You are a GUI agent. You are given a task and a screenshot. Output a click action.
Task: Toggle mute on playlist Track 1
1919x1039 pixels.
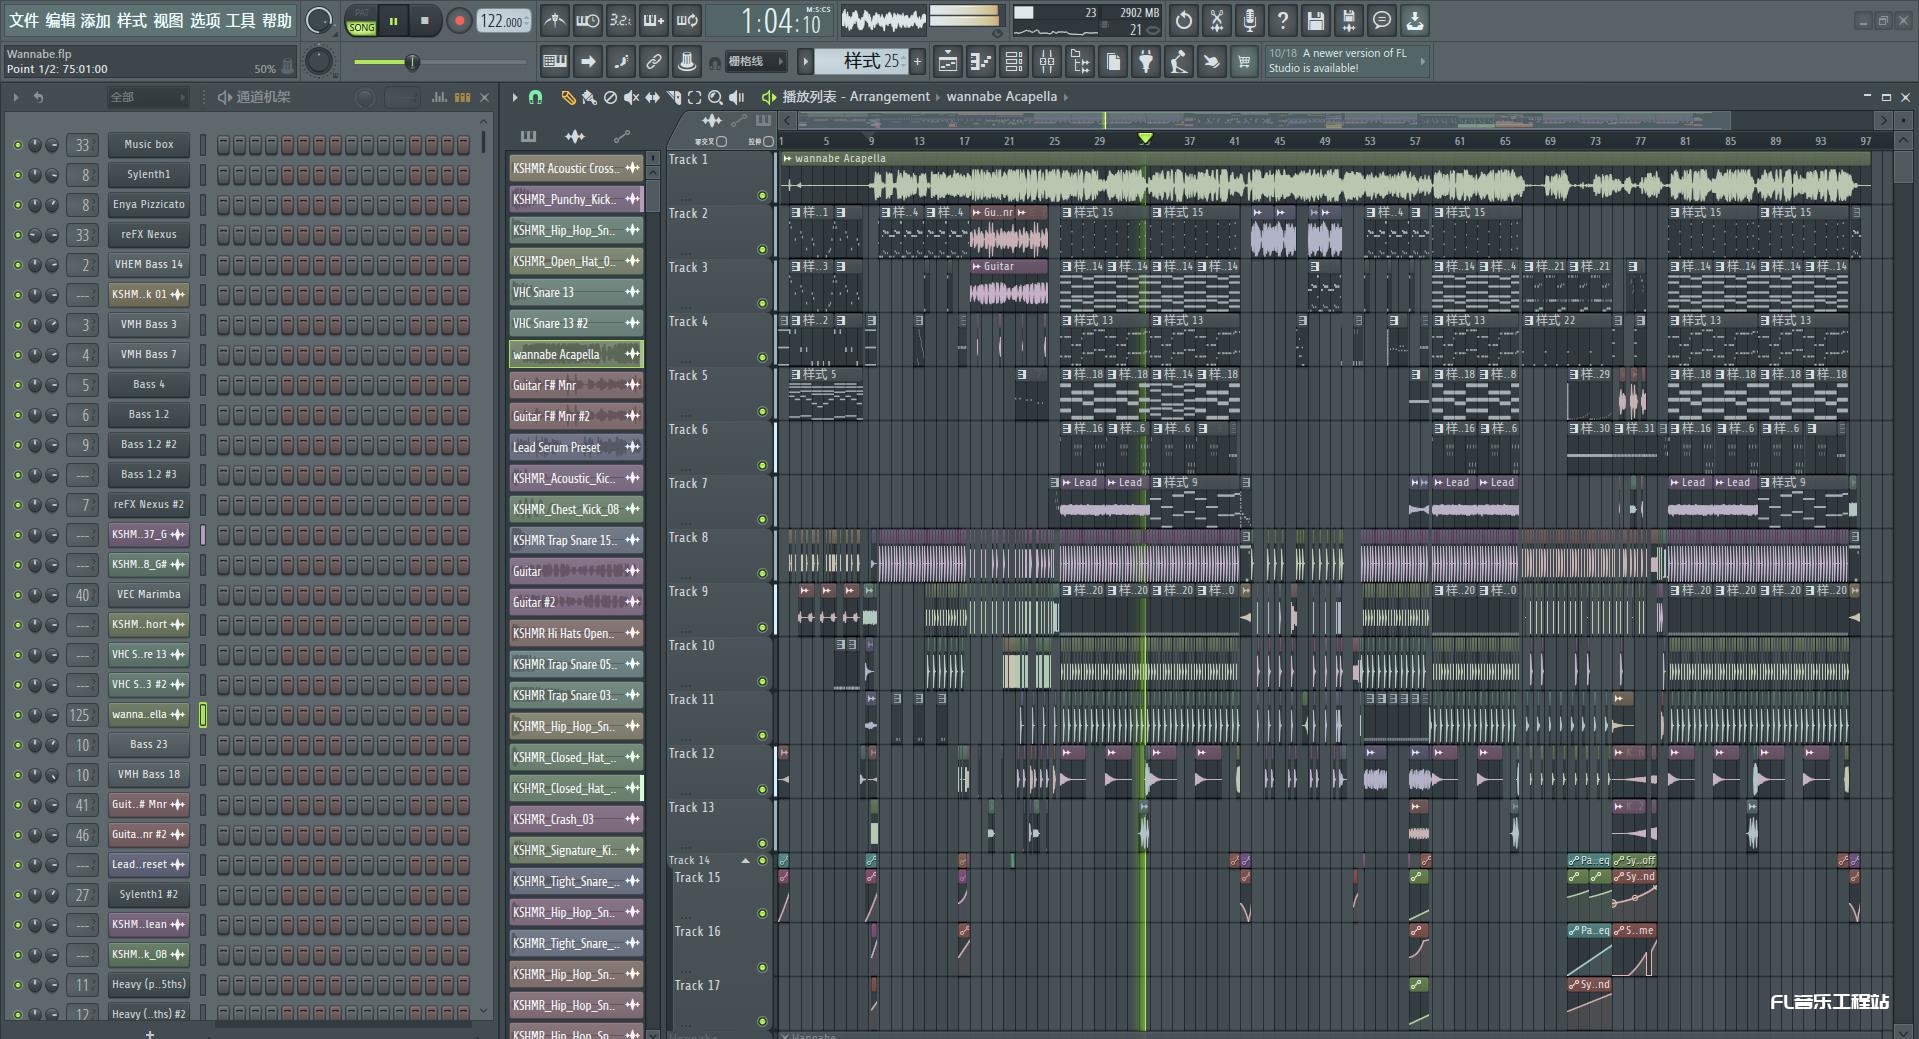[763, 195]
